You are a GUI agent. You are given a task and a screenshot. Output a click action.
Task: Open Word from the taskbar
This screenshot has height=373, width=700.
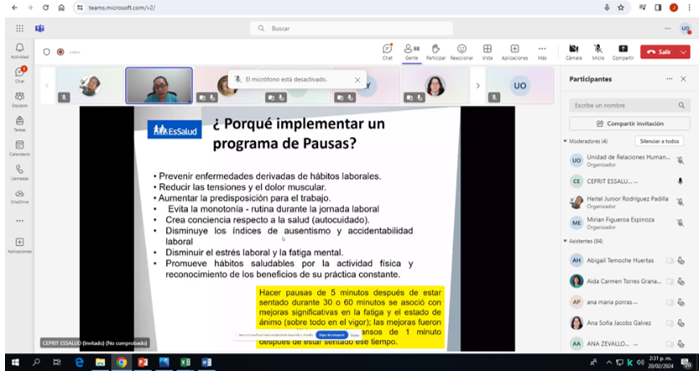[x=207, y=362]
